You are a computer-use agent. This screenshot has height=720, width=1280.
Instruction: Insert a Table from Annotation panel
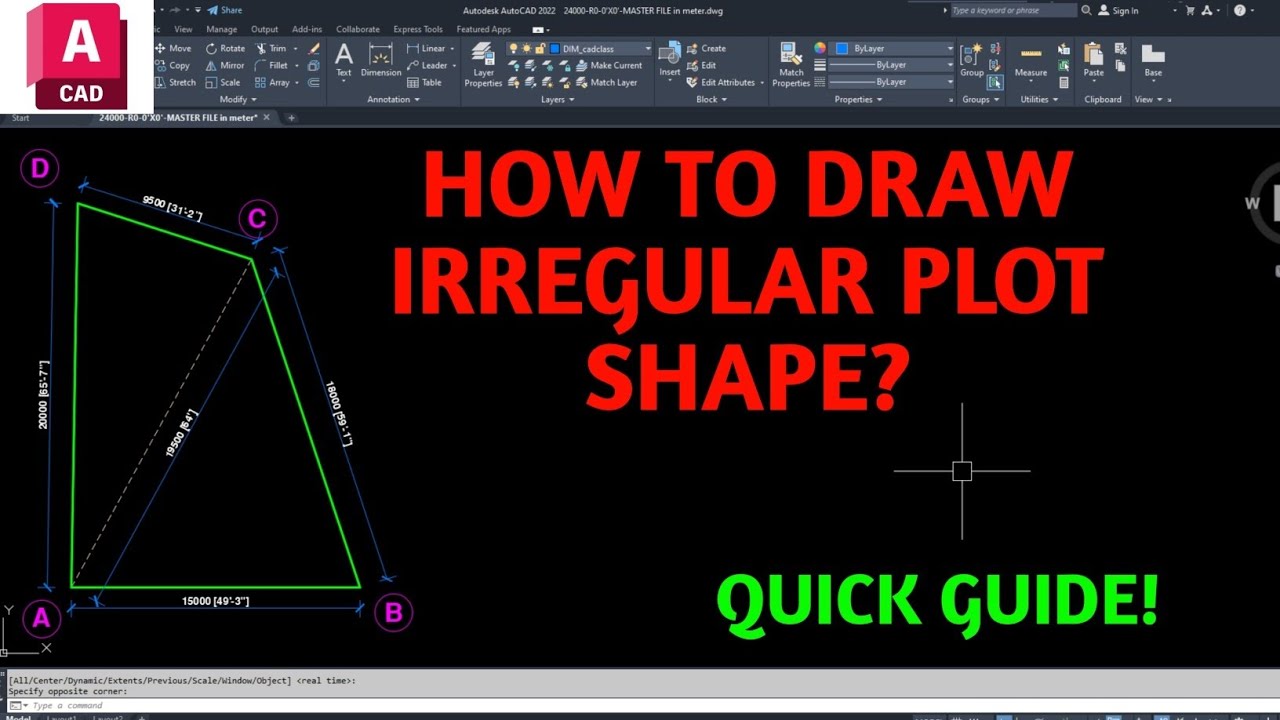(425, 82)
